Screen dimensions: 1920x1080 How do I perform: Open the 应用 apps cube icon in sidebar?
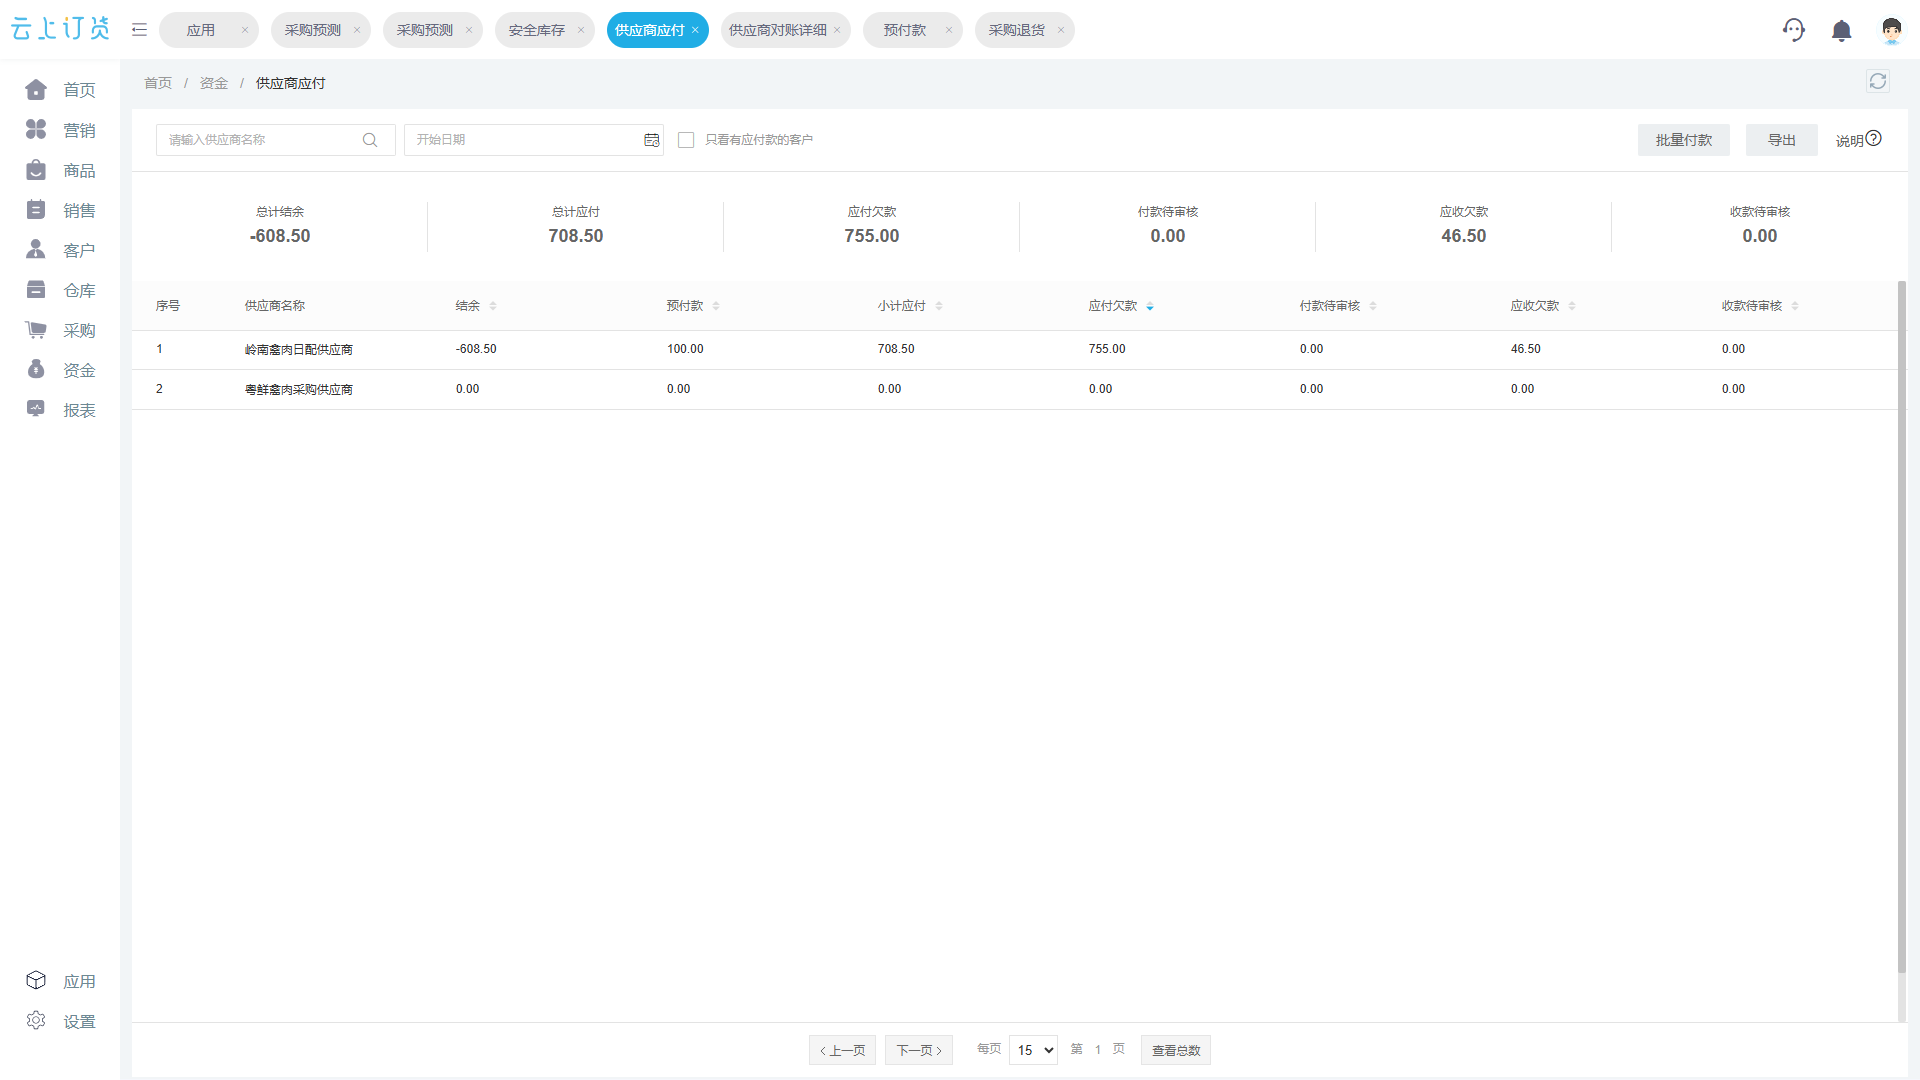36,980
